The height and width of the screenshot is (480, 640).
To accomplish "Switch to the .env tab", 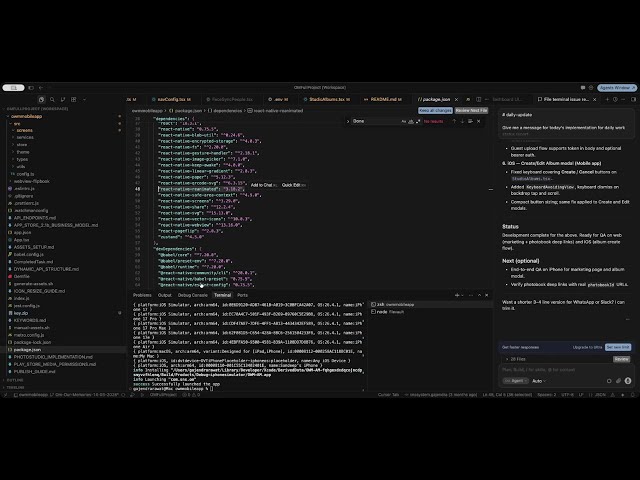I will 278,99.
